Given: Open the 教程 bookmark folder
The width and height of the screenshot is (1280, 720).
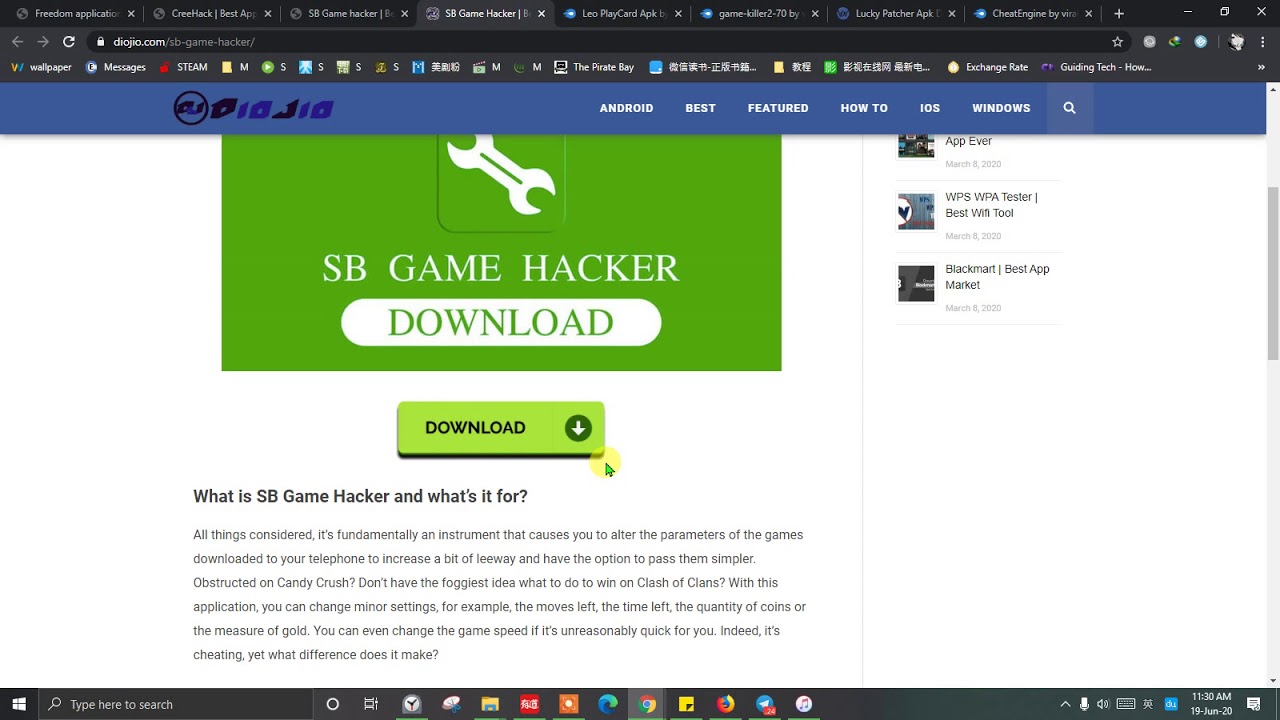Looking at the screenshot, I should (x=791, y=67).
